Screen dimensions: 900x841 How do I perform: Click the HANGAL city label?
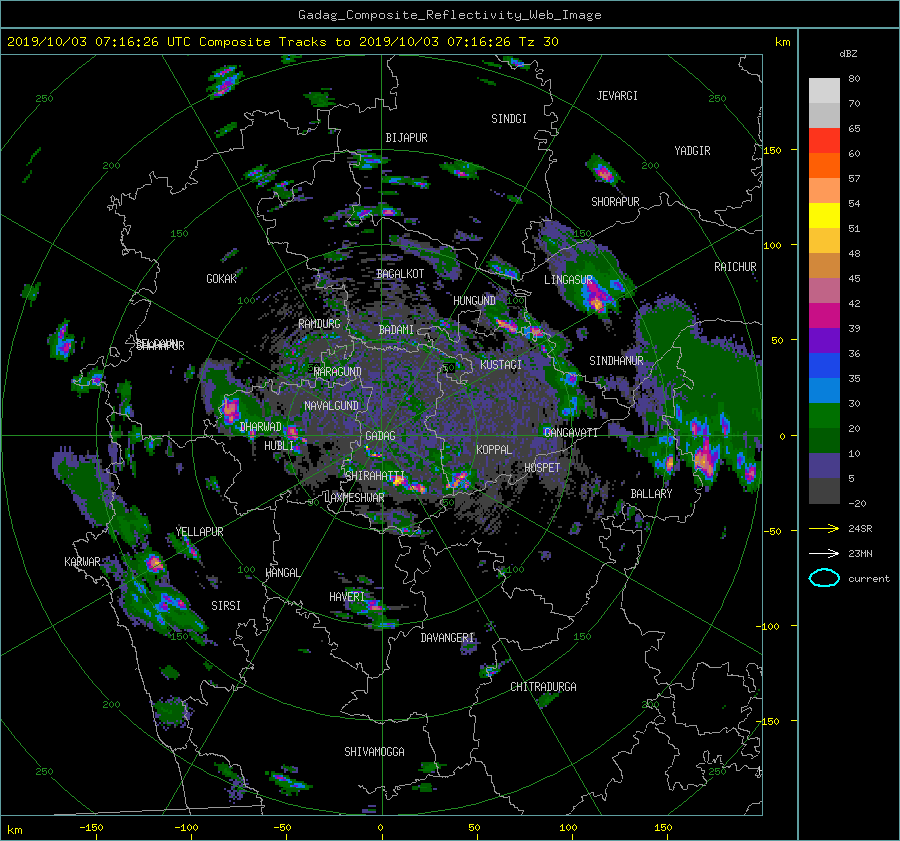click(282, 573)
